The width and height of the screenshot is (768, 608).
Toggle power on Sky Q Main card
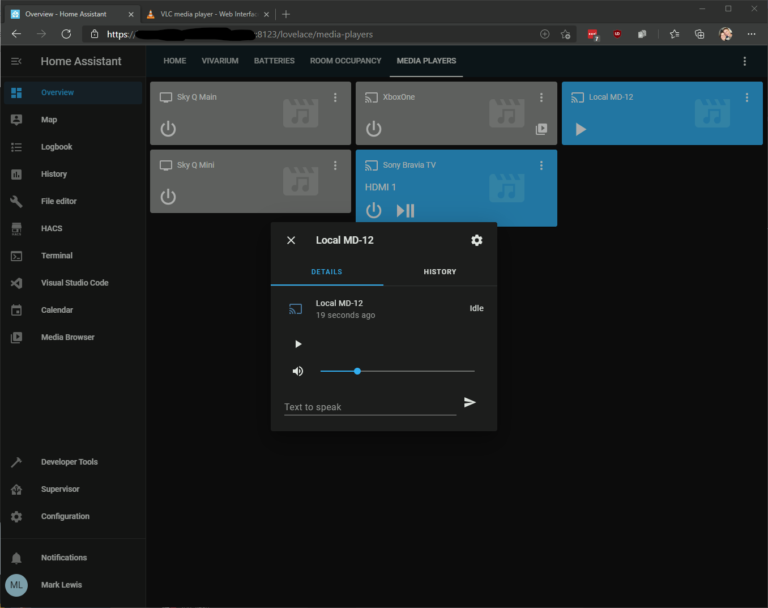(x=168, y=129)
